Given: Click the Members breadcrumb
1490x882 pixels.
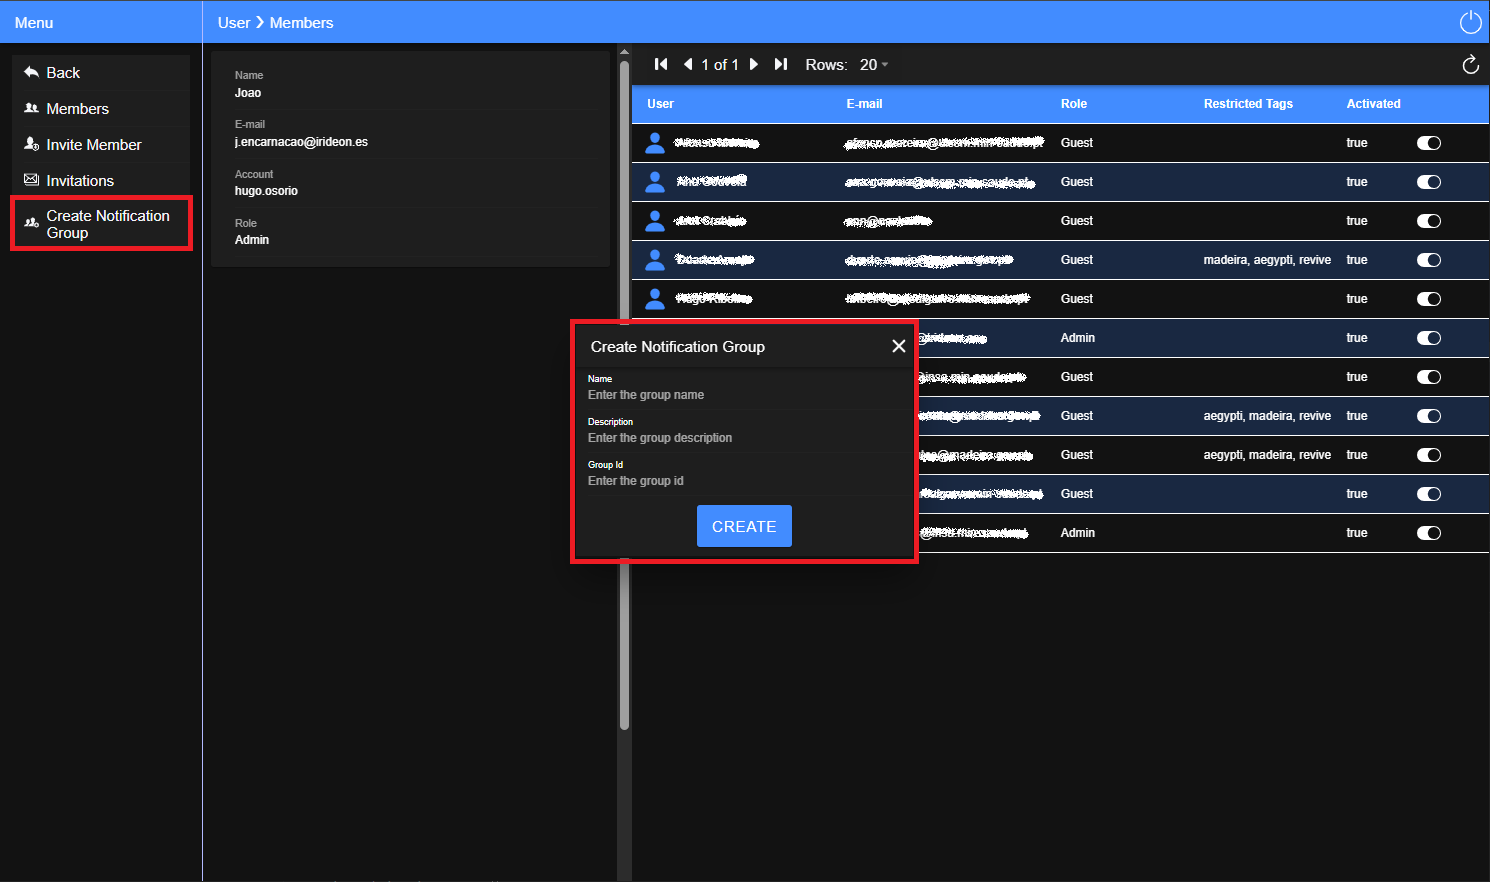Looking at the screenshot, I should 301,22.
